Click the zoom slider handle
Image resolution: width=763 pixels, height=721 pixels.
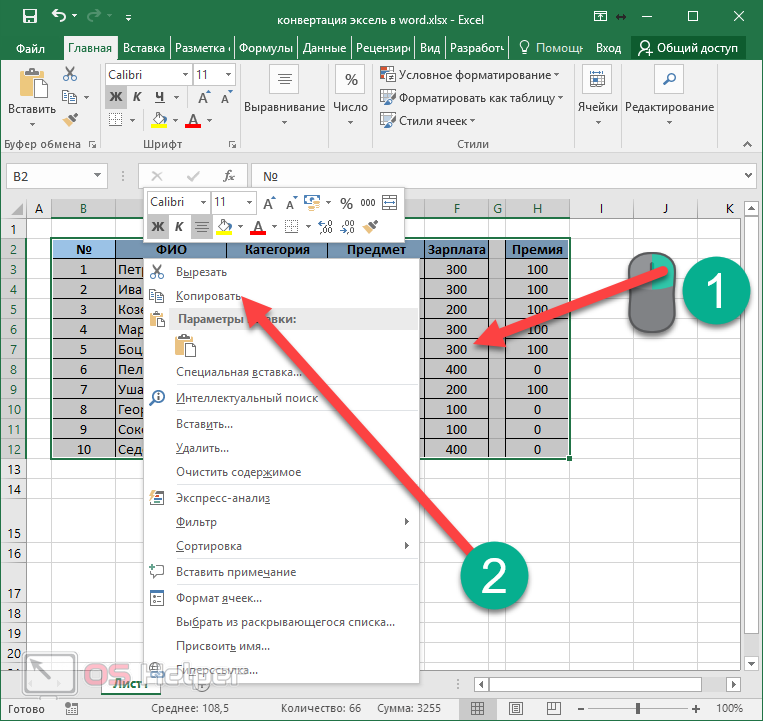point(637,708)
